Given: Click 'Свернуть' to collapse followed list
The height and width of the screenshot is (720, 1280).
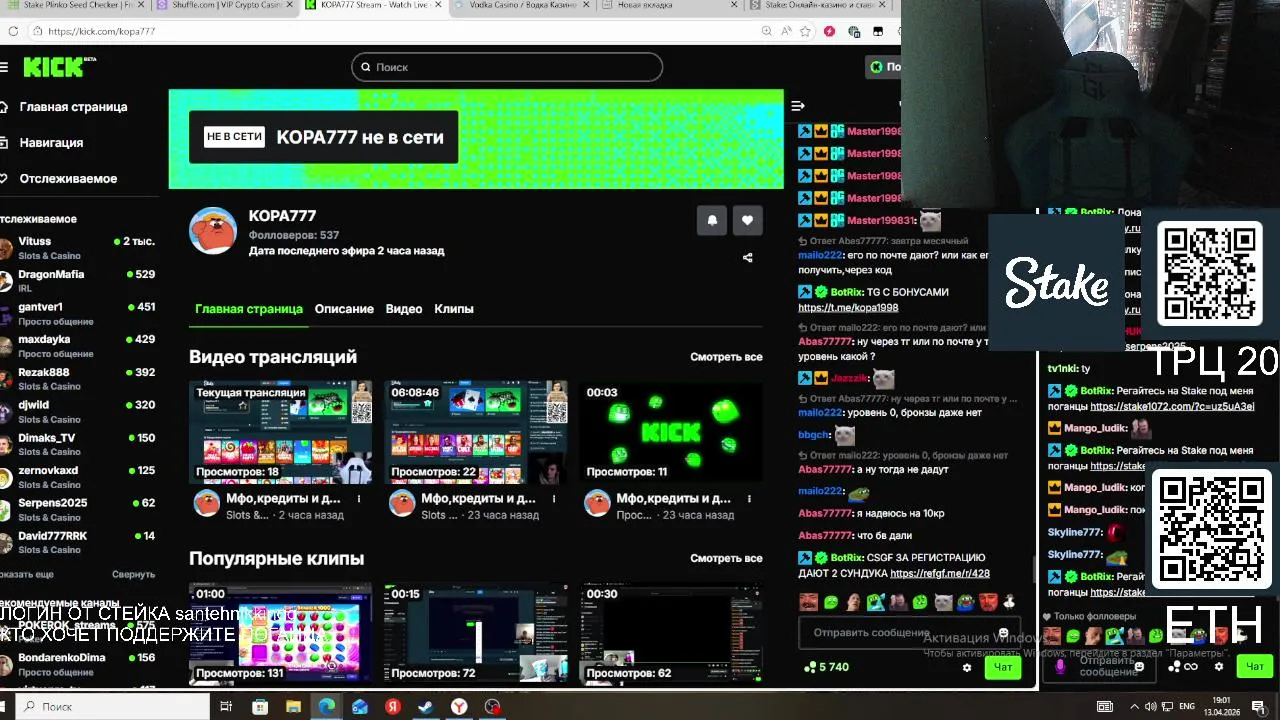Looking at the screenshot, I should coord(133,575).
